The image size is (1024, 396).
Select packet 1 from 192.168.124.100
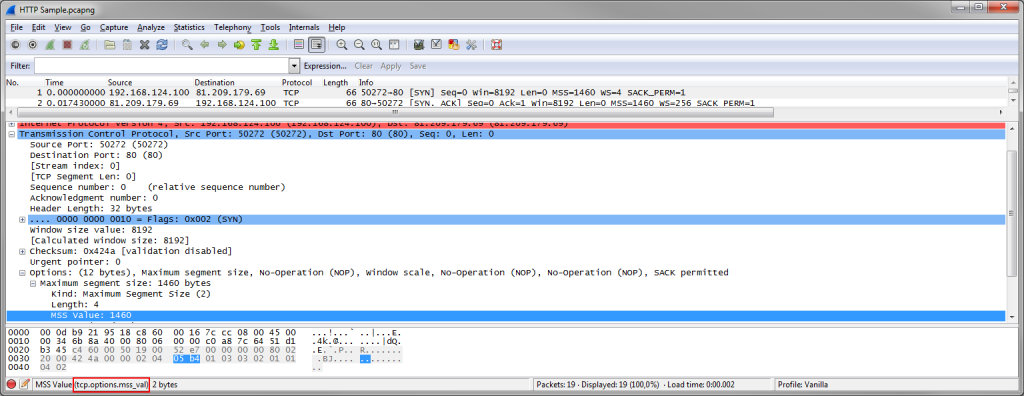(x=506, y=93)
